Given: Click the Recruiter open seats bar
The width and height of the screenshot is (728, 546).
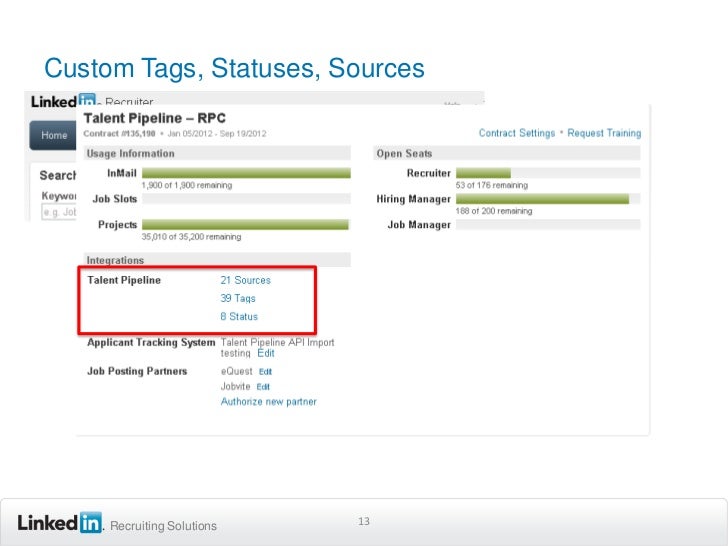Looking at the screenshot, I should [548, 173].
